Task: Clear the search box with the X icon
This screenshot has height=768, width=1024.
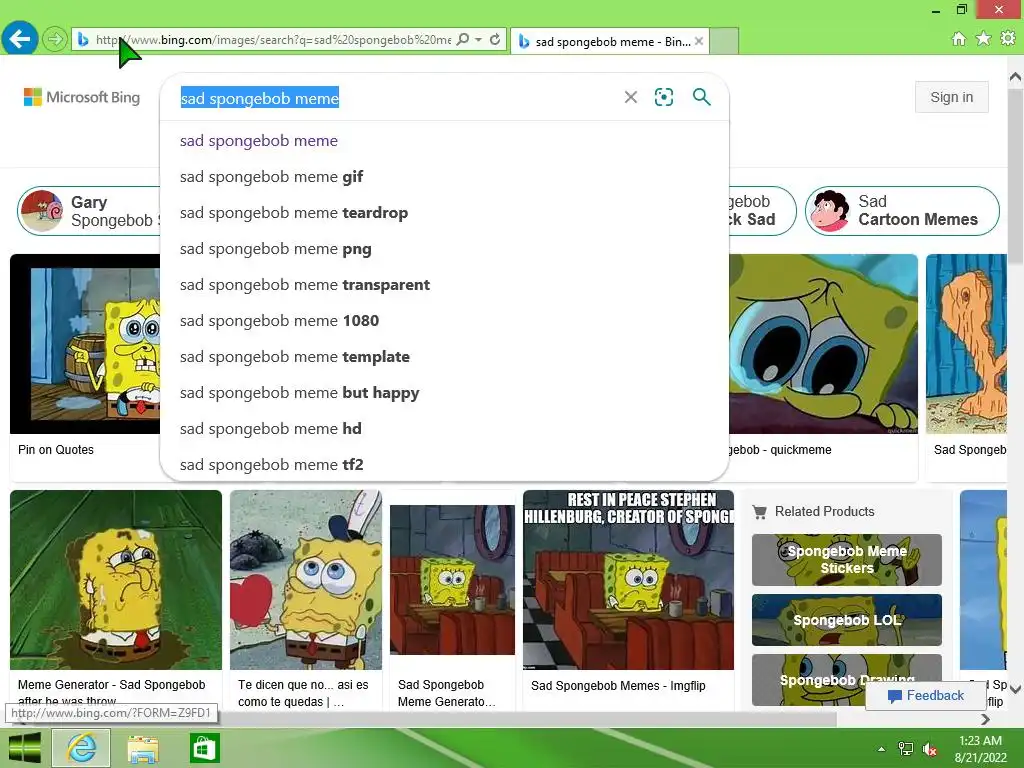Action: click(631, 97)
